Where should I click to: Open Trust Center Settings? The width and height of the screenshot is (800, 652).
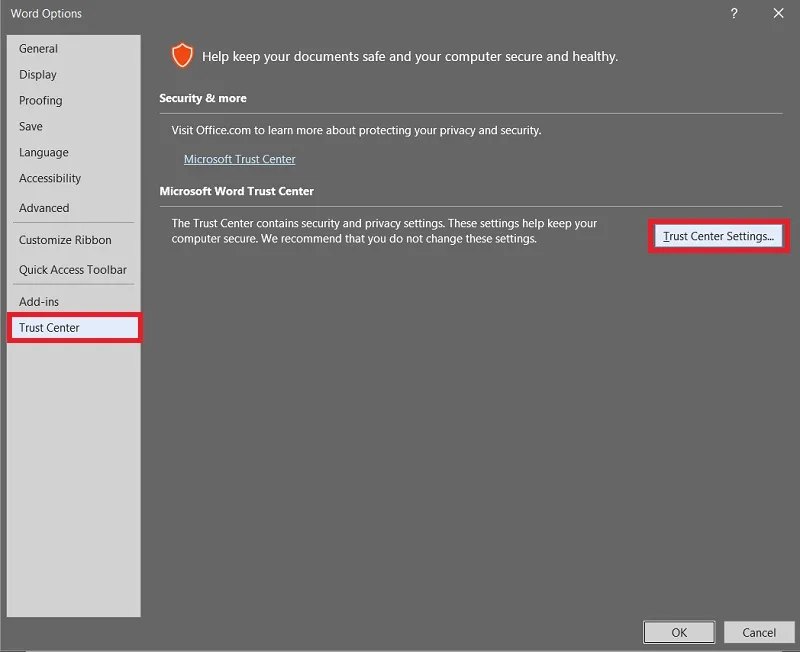pos(718,236)
